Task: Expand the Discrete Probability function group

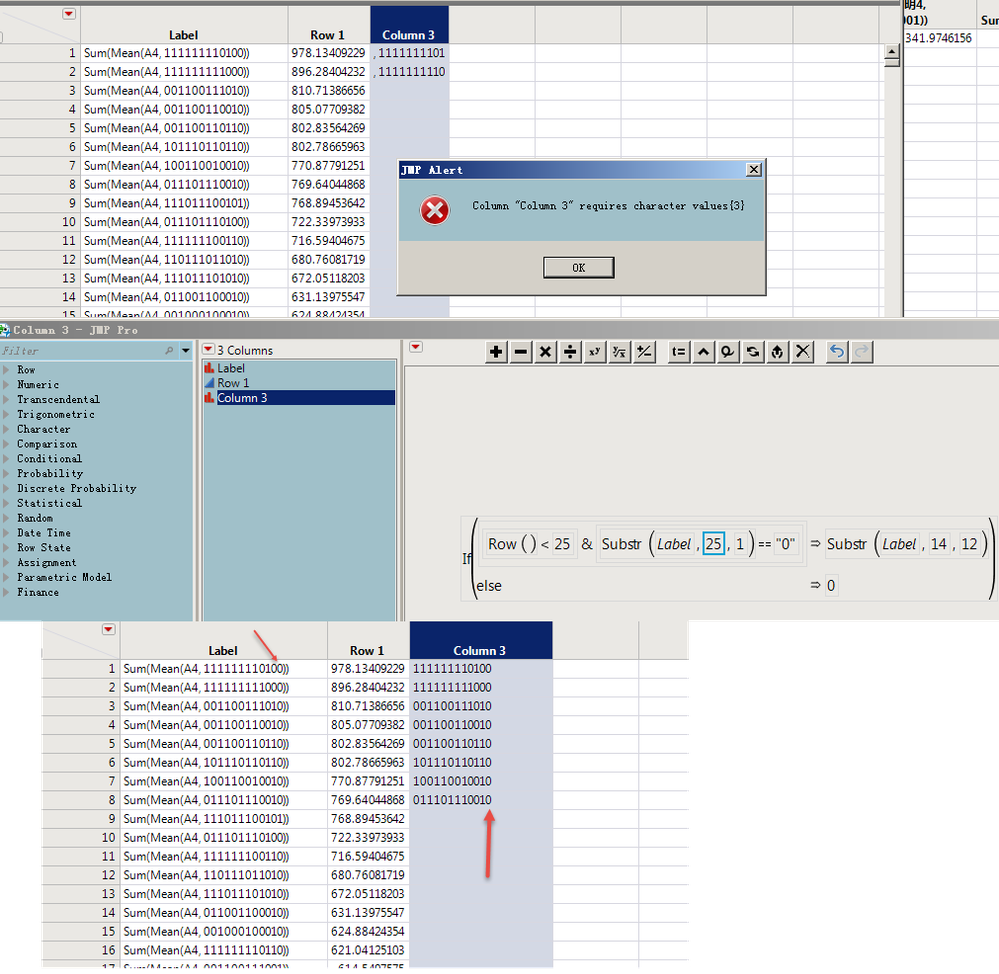Action: [6, 488]
